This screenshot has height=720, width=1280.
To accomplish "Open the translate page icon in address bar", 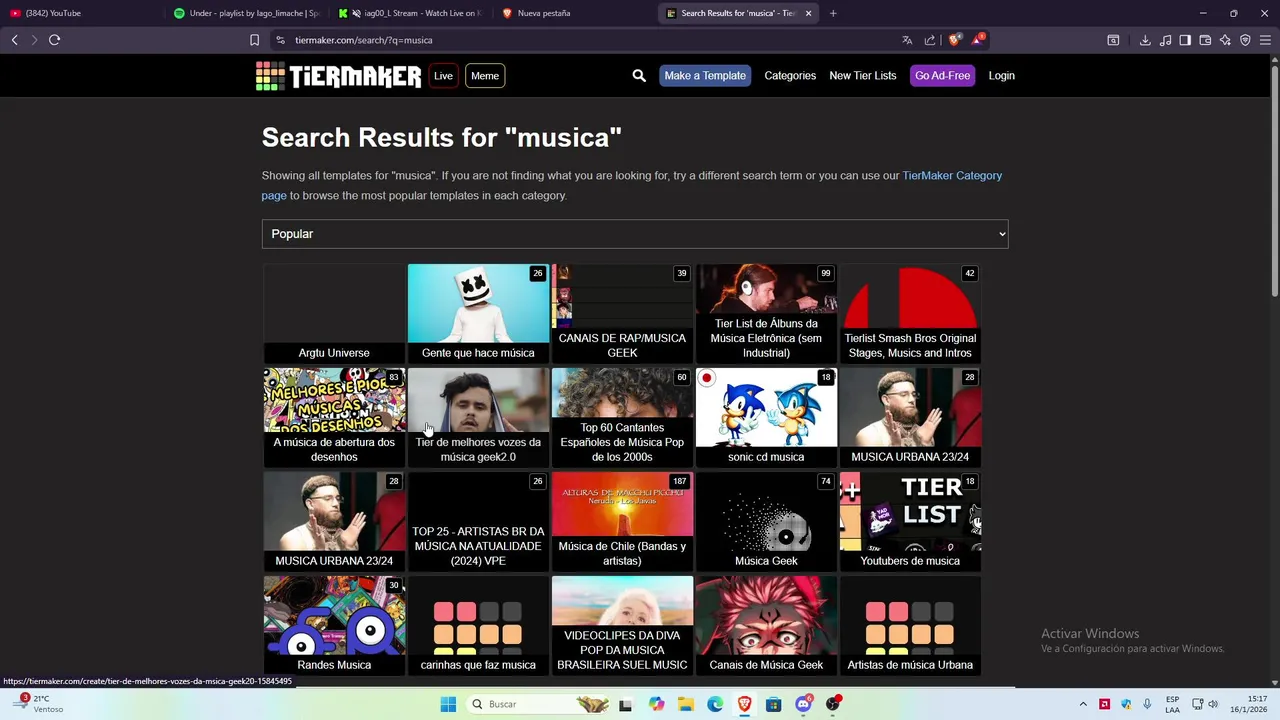I will [907, 40].
